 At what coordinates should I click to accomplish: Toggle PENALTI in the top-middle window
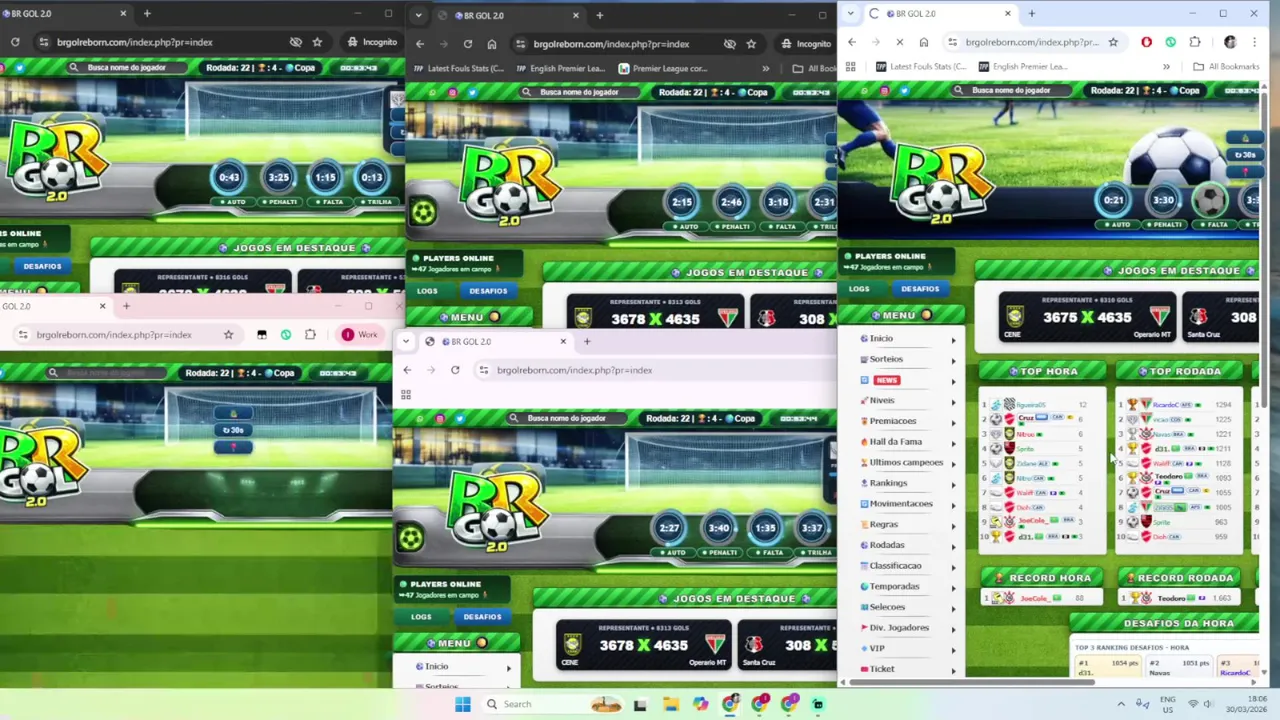[732, 226]
